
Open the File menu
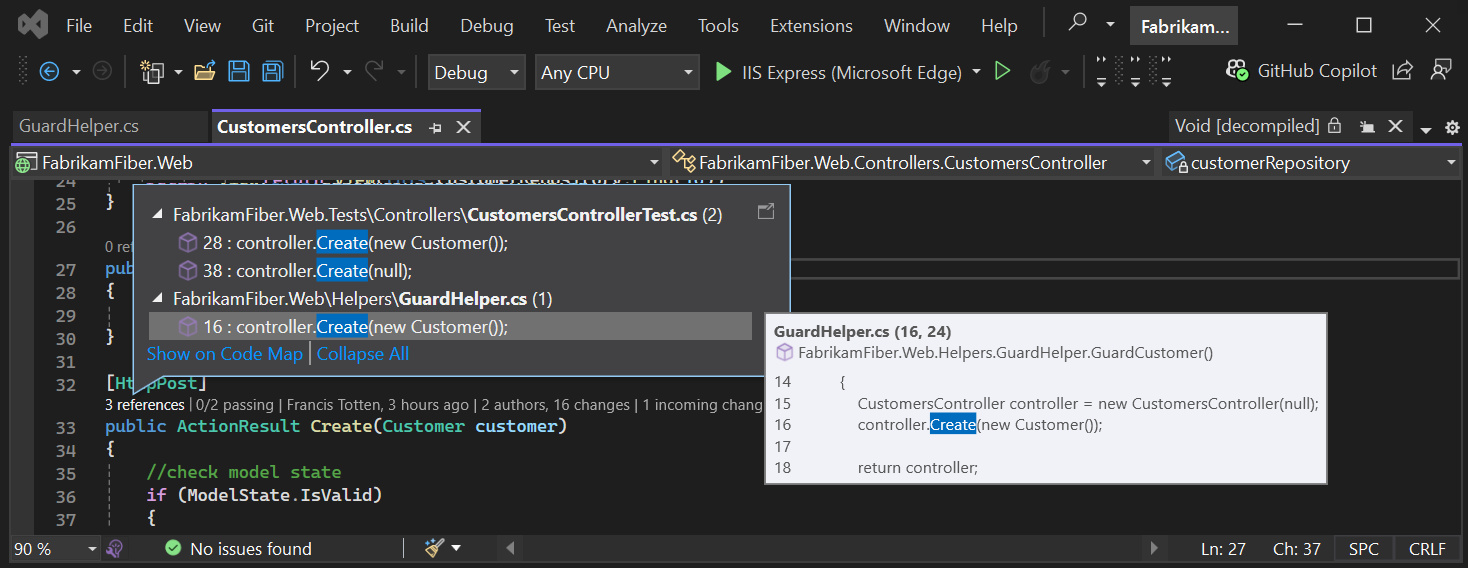click(79, 26)
